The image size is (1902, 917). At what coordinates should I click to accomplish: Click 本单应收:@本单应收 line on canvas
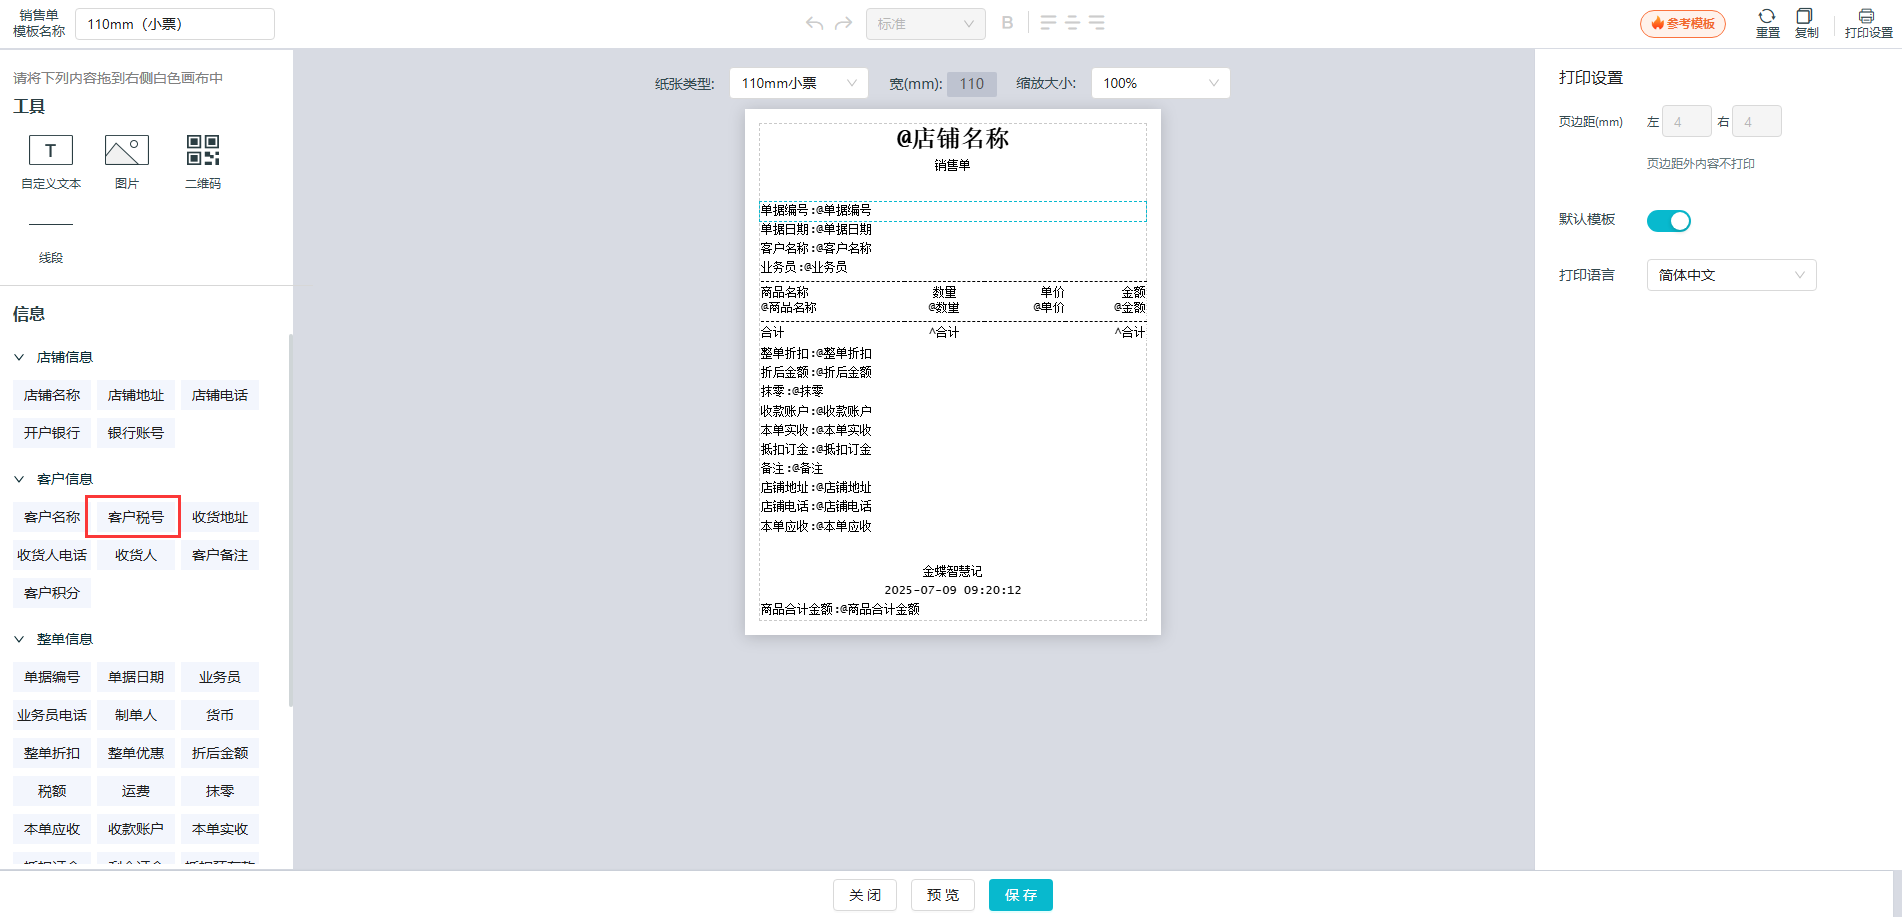tap(816, 526)
